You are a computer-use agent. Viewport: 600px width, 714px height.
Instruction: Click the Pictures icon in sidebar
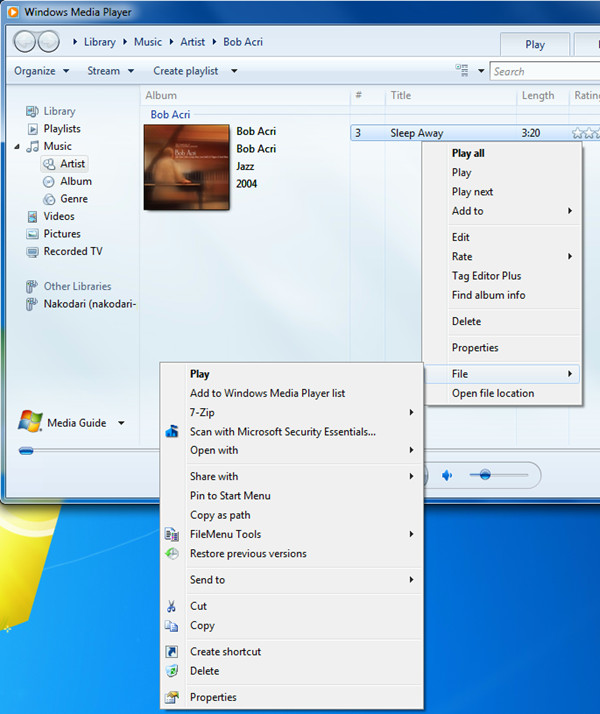32,234
